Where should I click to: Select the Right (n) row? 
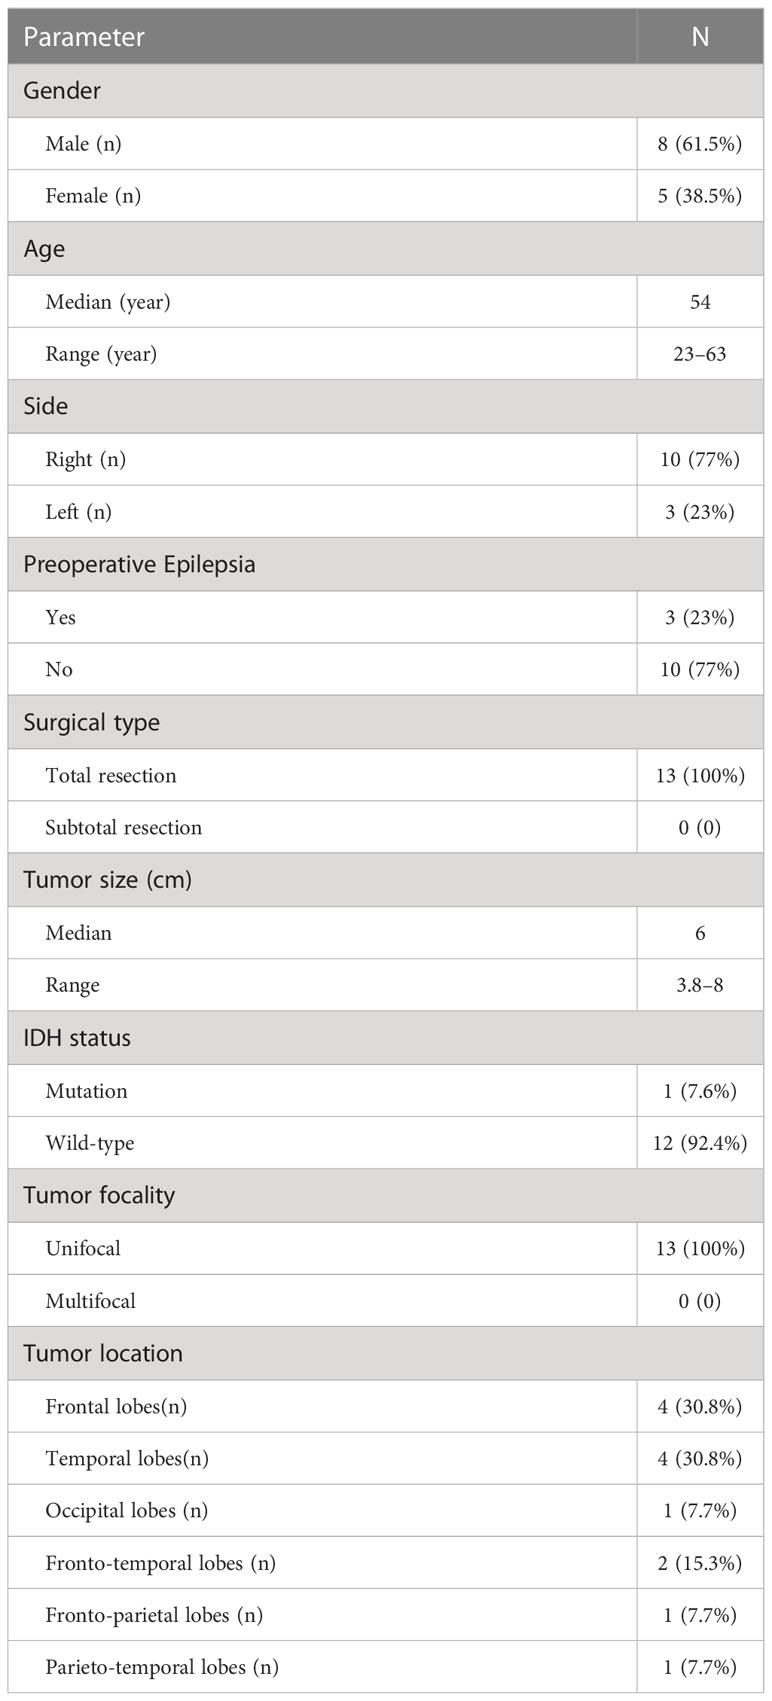385,460
